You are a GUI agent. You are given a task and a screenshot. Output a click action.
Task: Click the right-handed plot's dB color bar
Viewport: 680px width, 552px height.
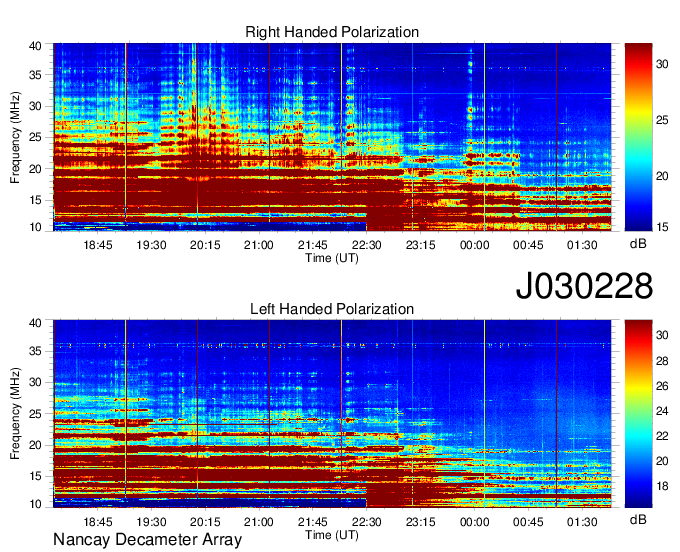(x=638, y=137)
